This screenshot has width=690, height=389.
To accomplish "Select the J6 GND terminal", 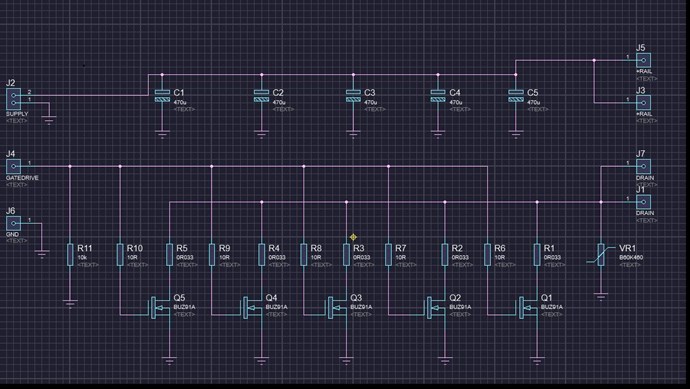I will tap(13, 223).
